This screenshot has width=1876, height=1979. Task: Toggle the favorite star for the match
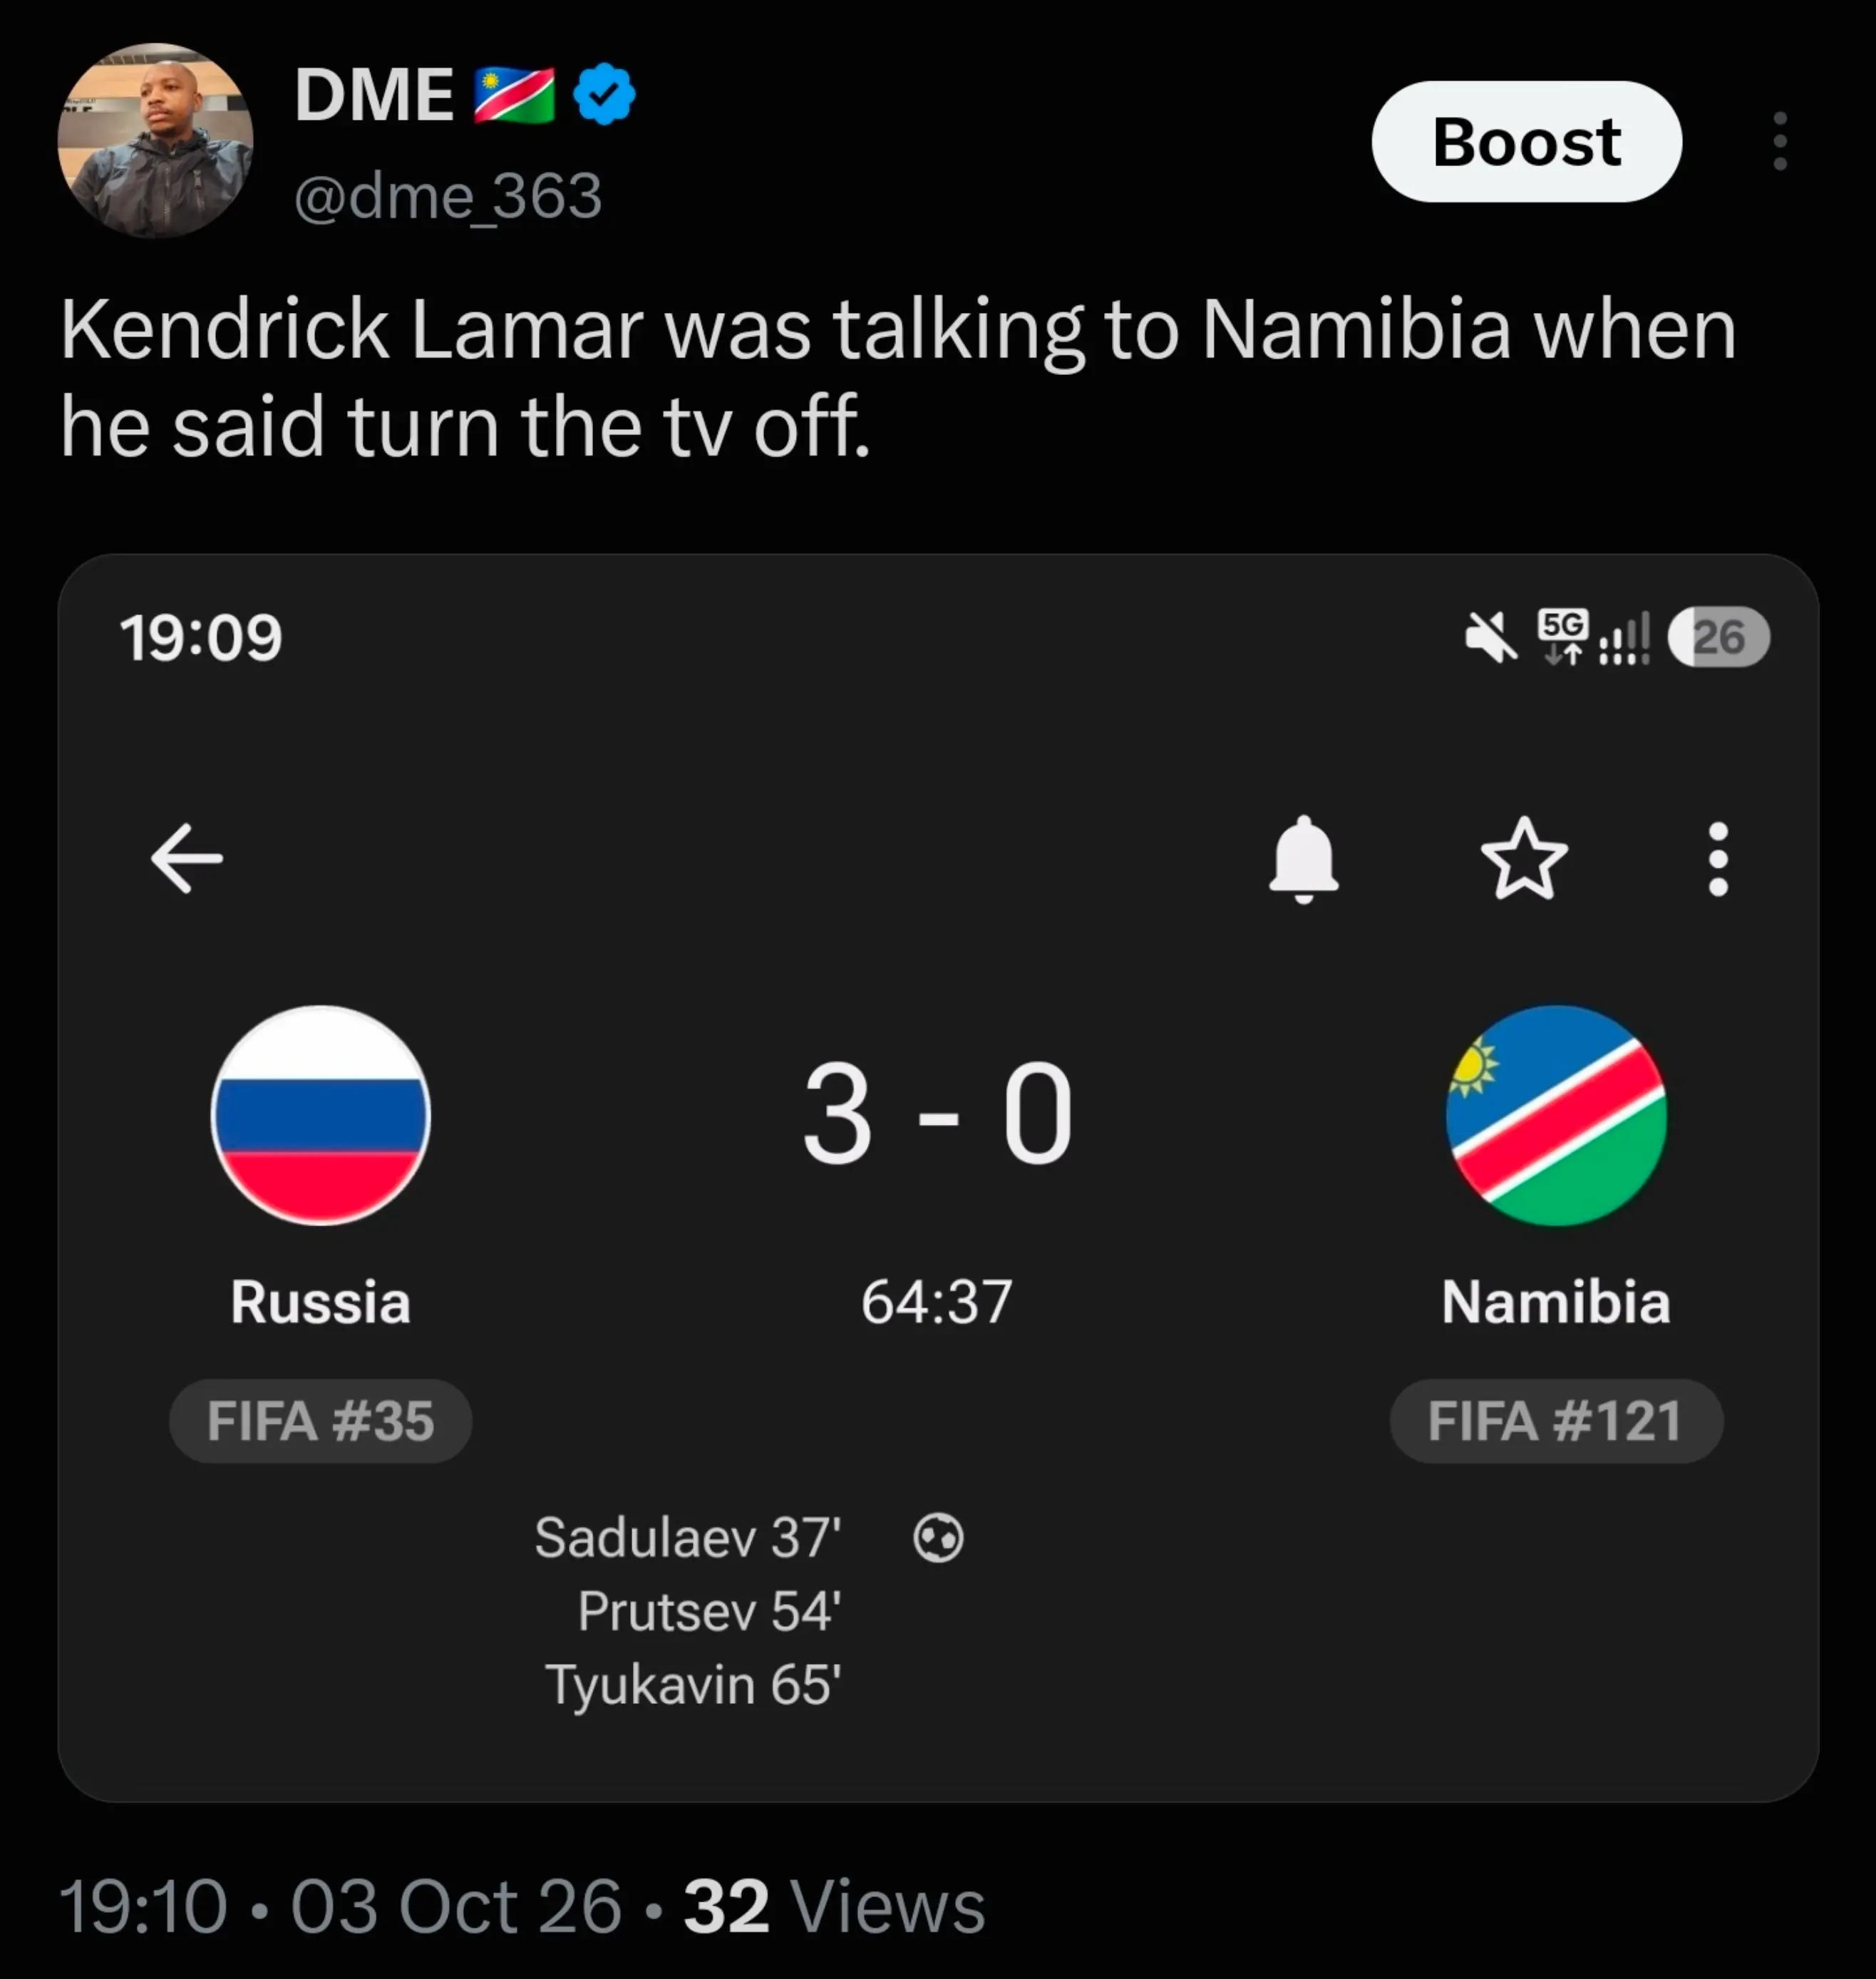tap(1524, 858)
